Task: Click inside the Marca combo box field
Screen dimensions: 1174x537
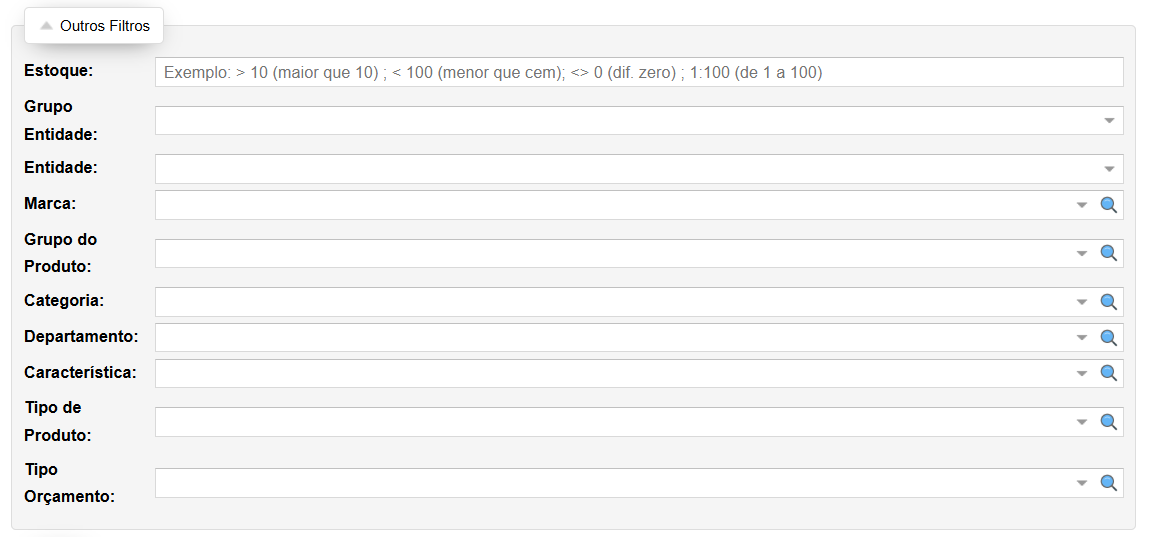Action: tap(612, 205)
